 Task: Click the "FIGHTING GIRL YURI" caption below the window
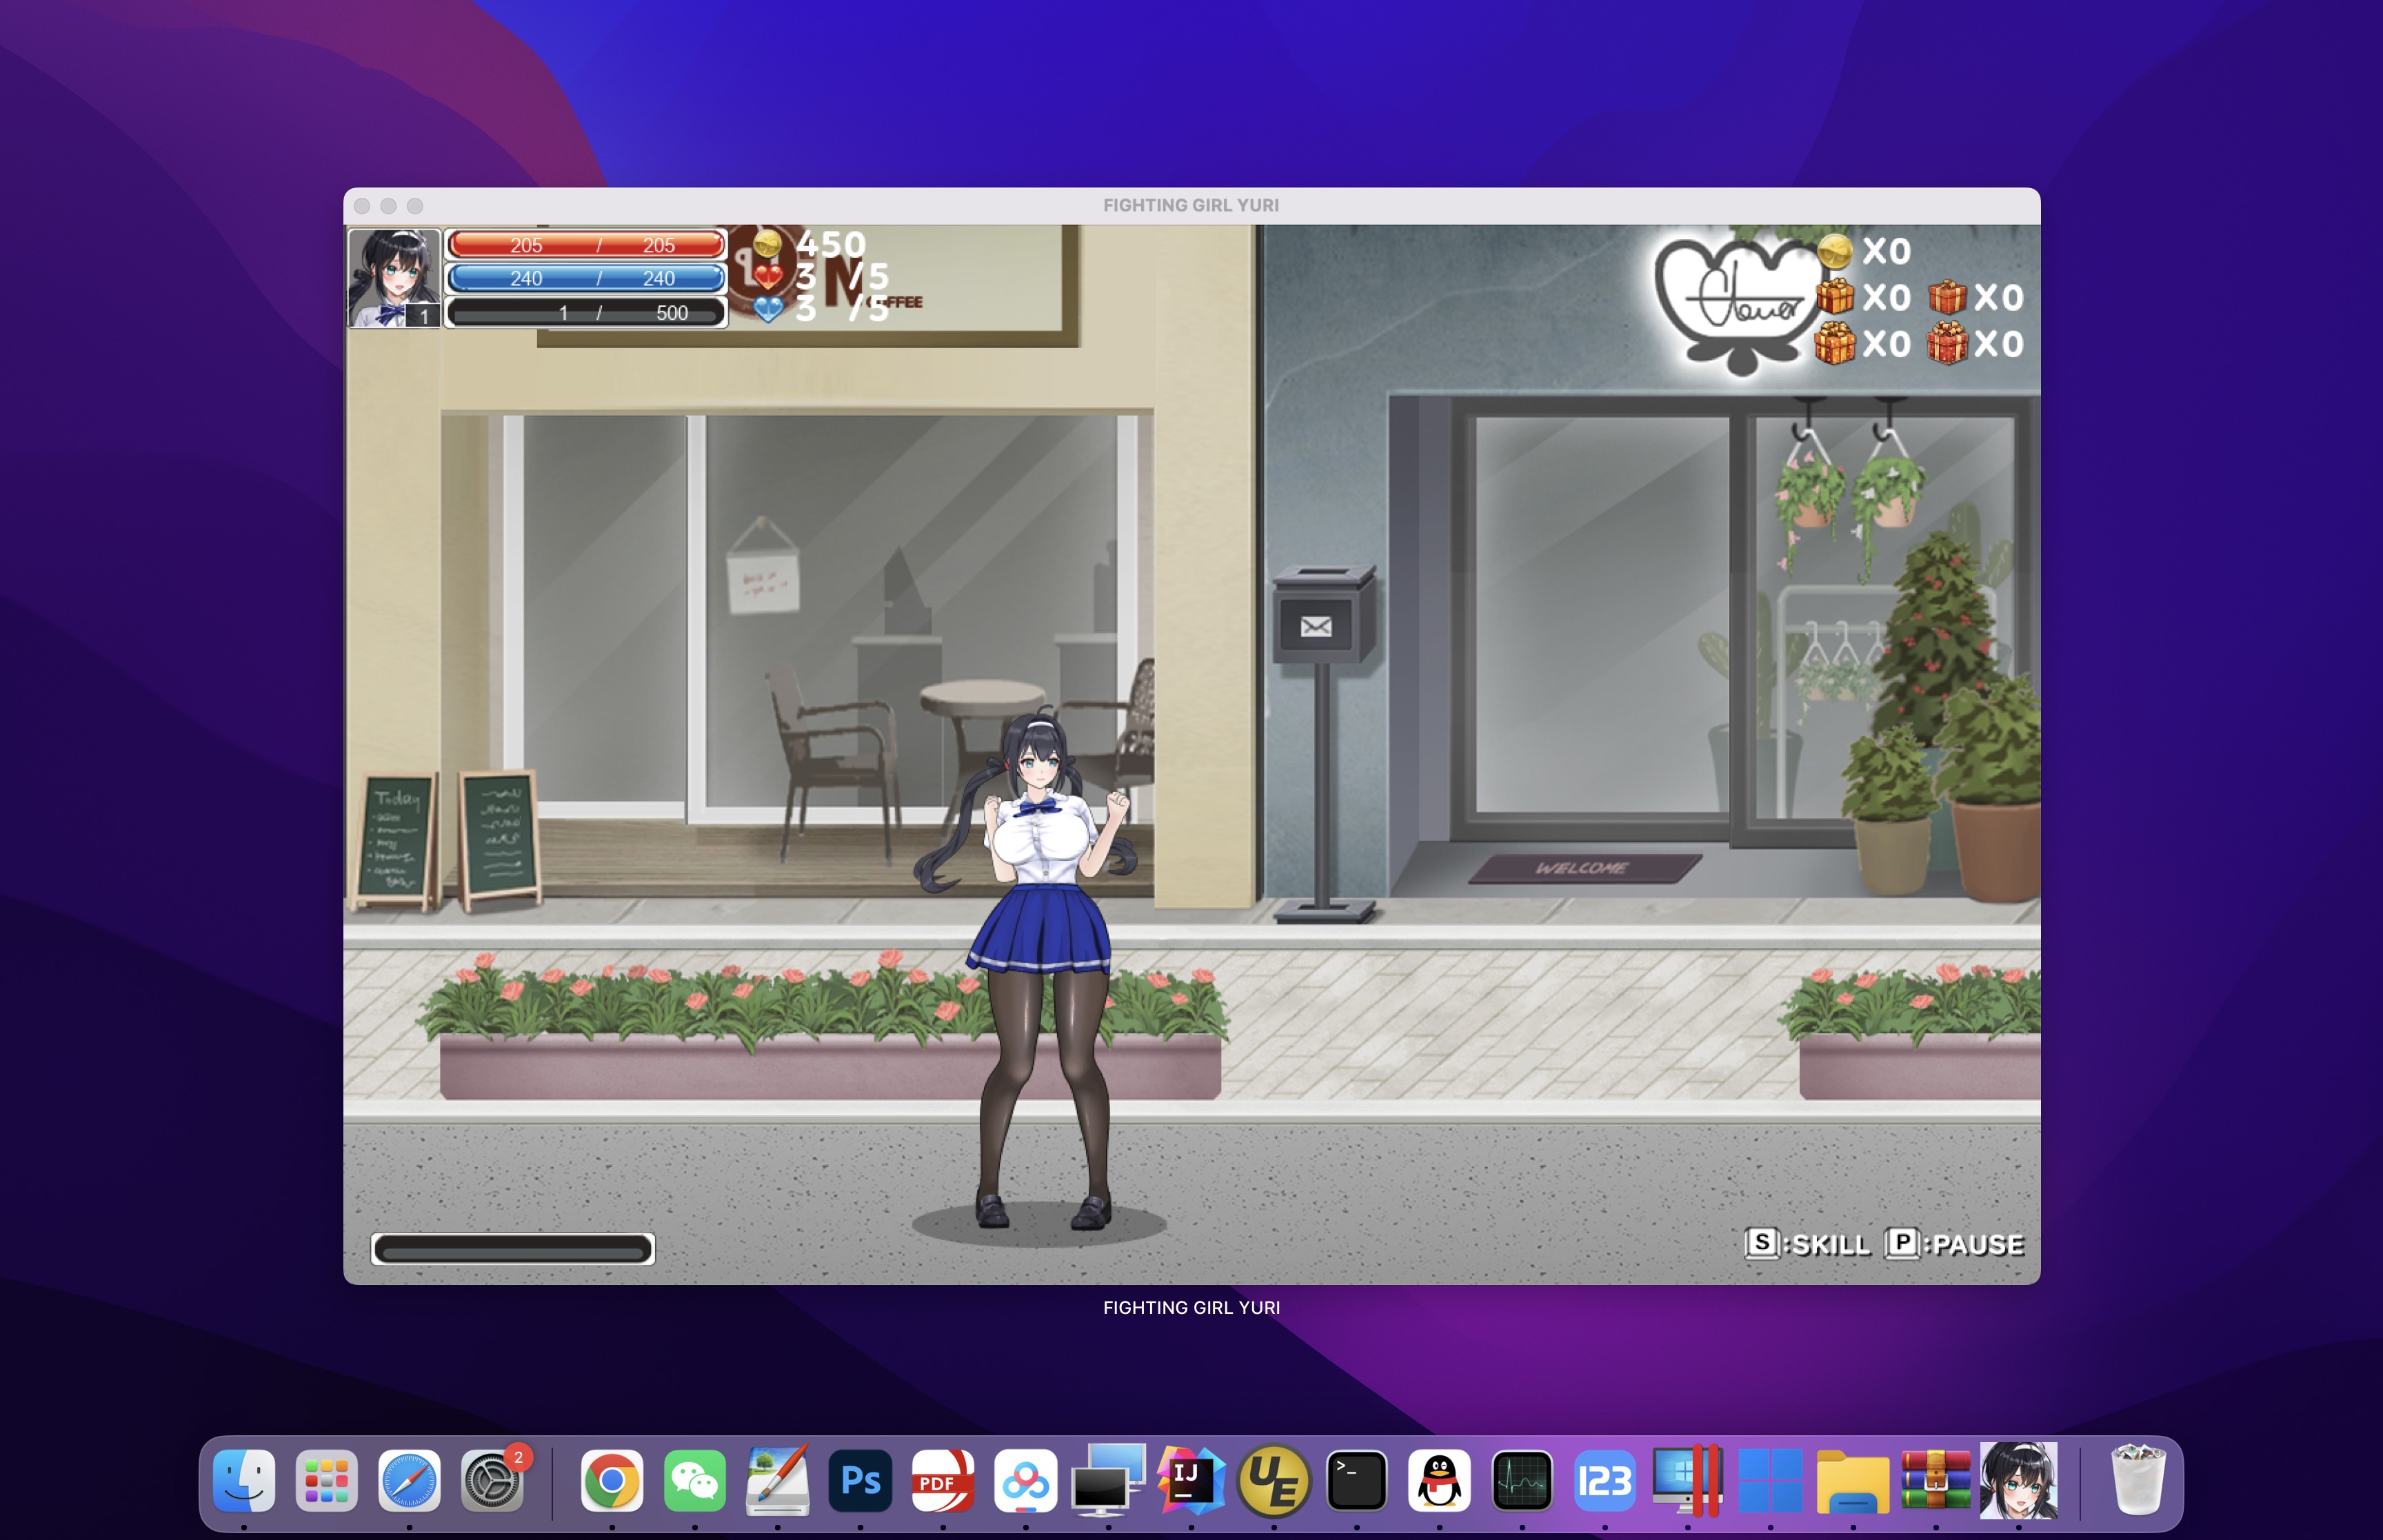click(1191, 1307)
